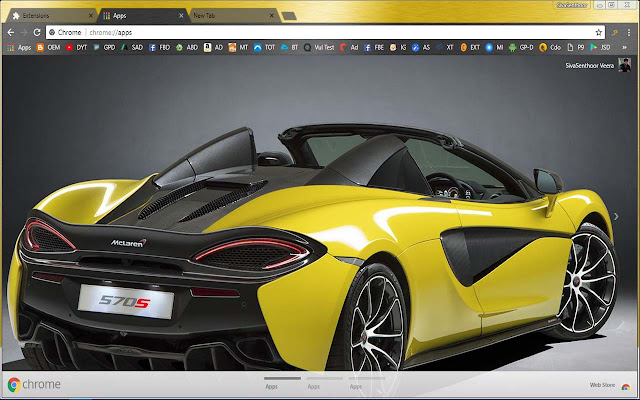Expand the bookmarks overflow chevron

624,47
